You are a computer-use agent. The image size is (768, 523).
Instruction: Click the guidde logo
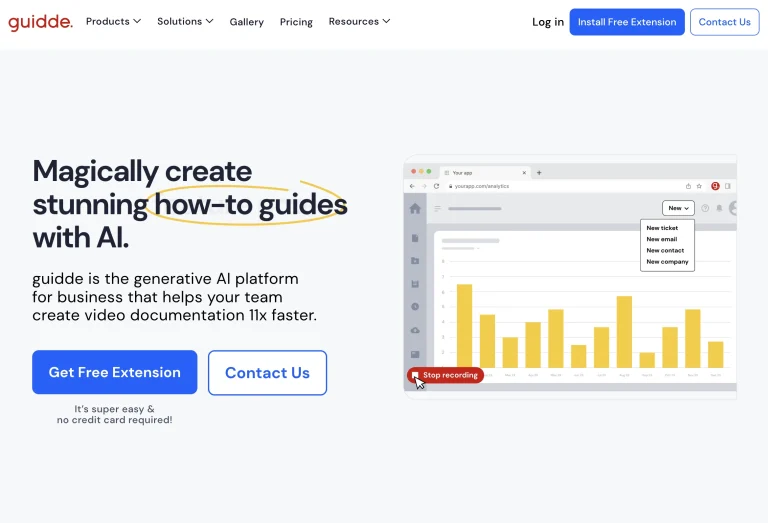click(40, 22)
